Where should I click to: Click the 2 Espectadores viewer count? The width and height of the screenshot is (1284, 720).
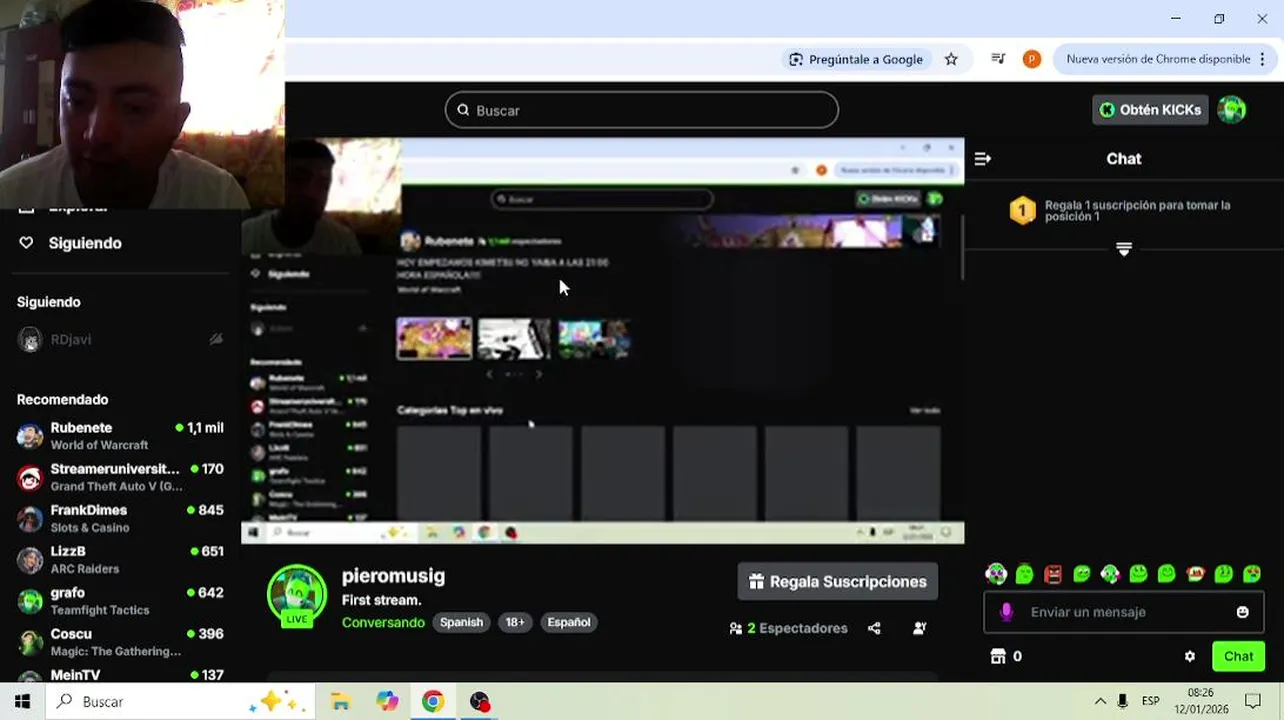[x=788, y=628]
